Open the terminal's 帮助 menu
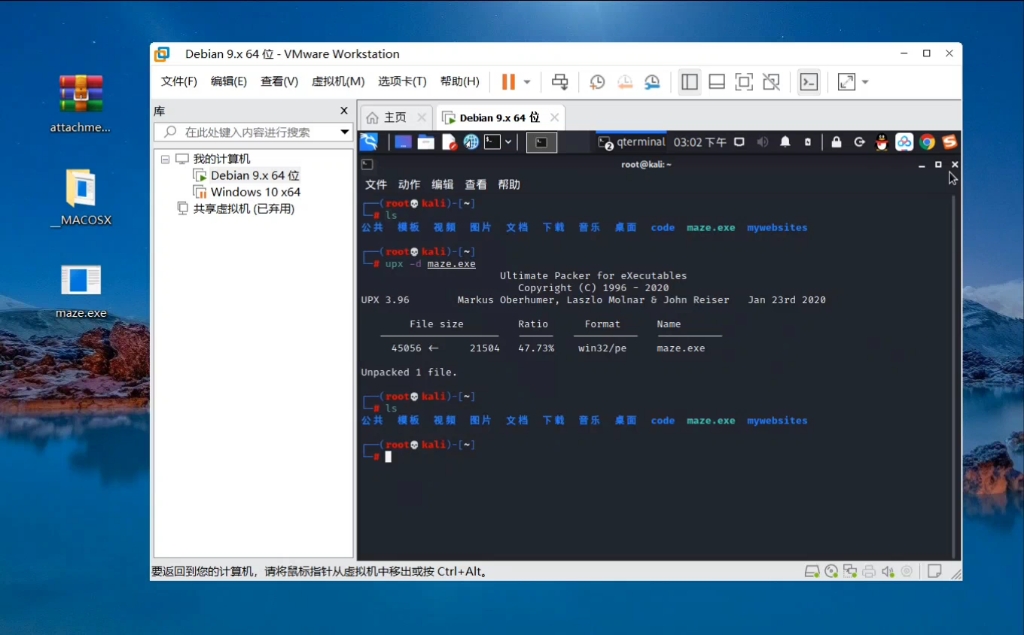 click(509, 184)
